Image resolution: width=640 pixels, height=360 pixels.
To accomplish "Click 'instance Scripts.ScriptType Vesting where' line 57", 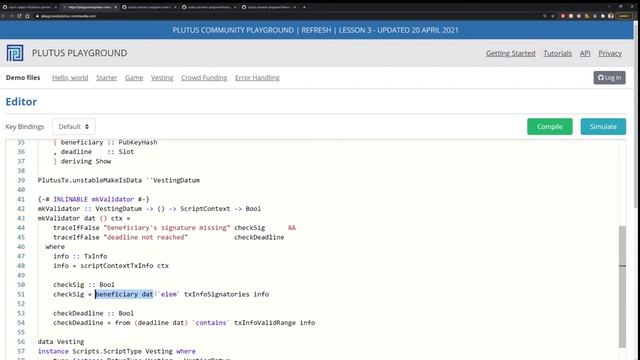I will tap(117, 351).
